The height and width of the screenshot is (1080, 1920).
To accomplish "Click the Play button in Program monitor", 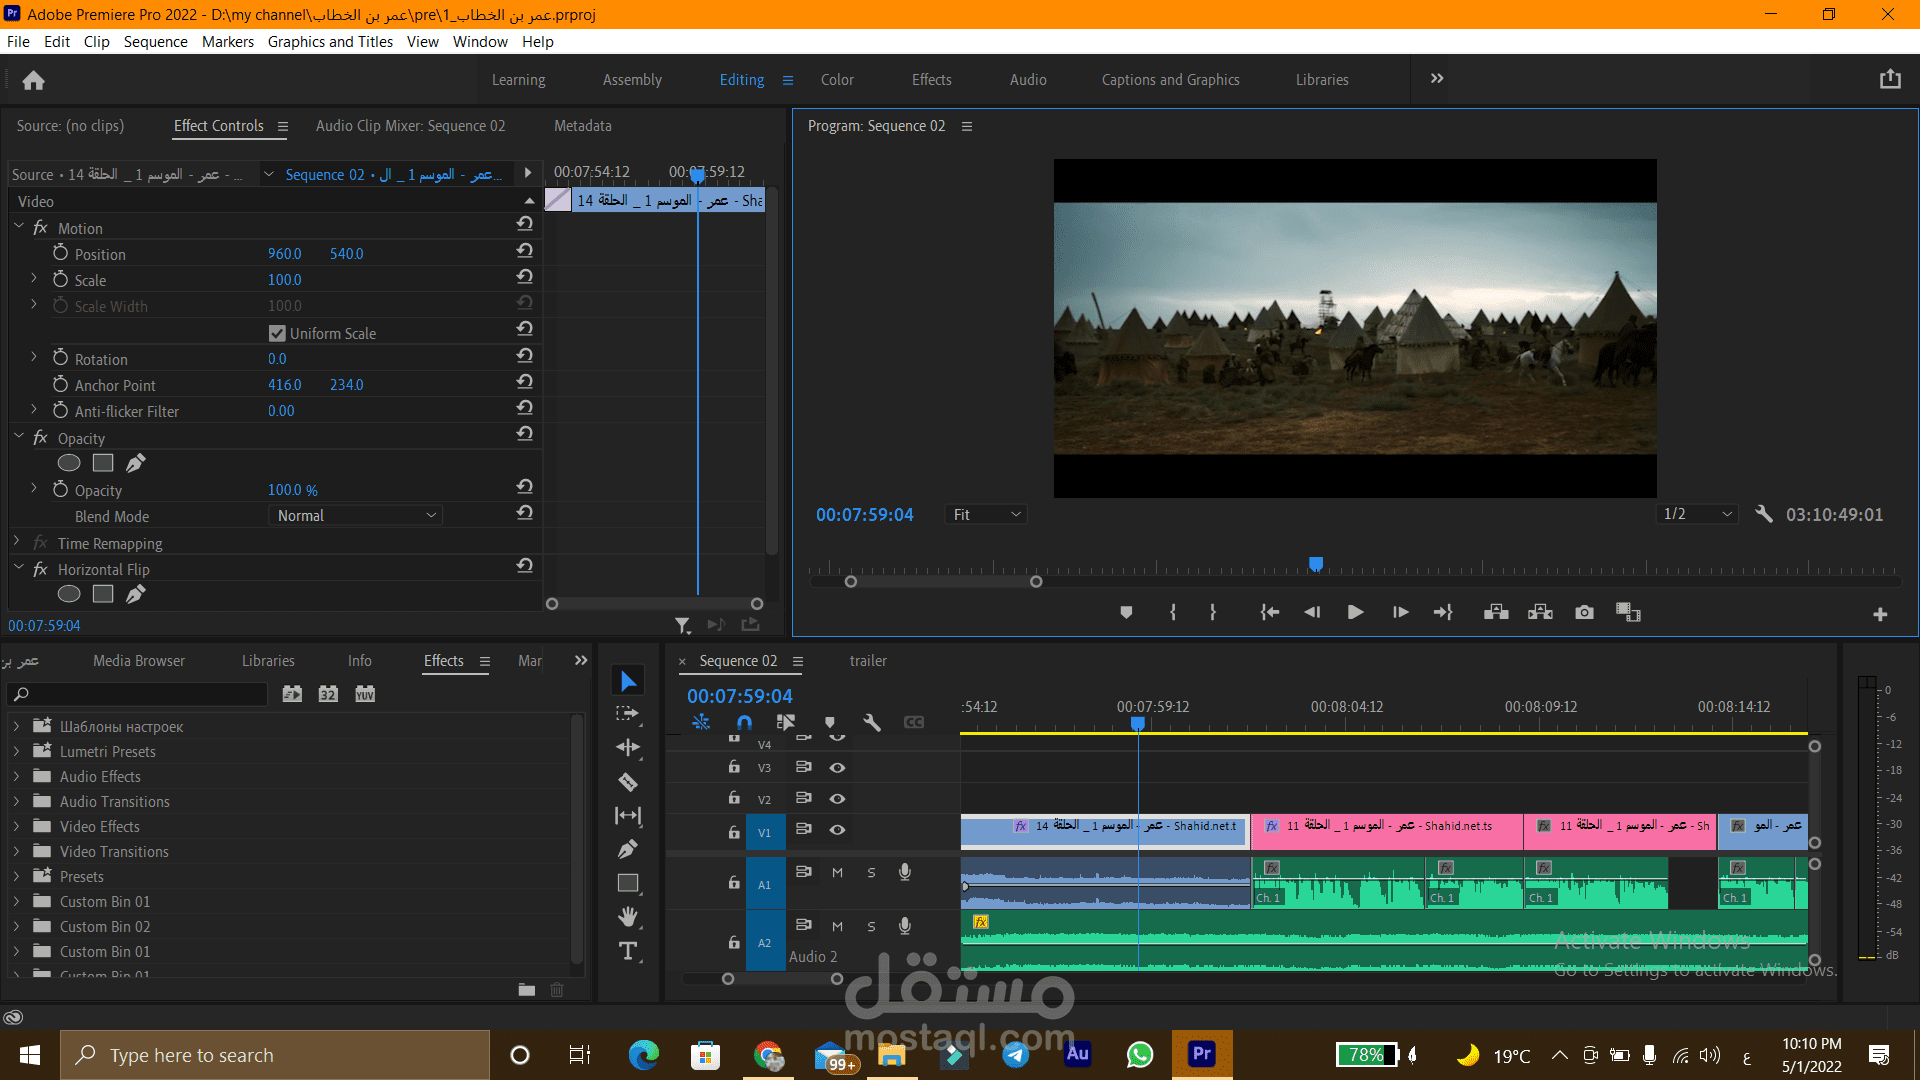I will 1355,612.
